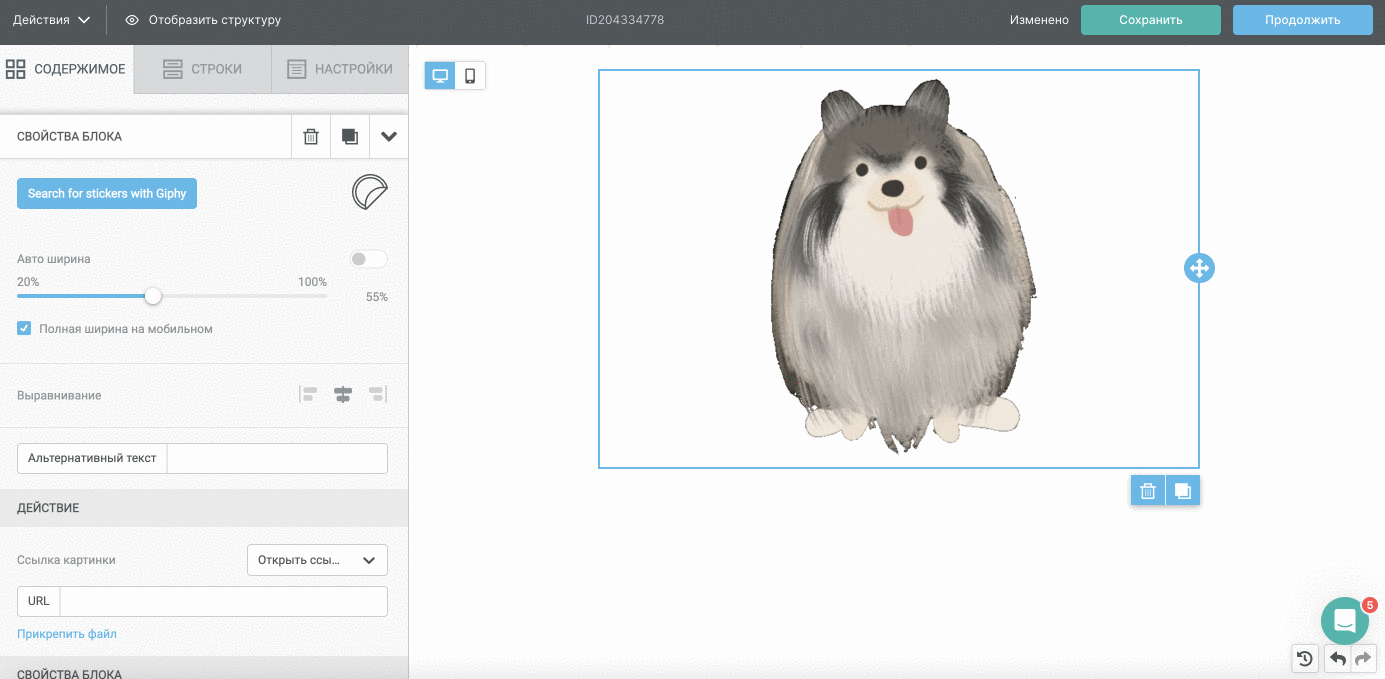This screenshot has width=1385, height=679.
Task: Align image to the right
Action: point(377,395)
